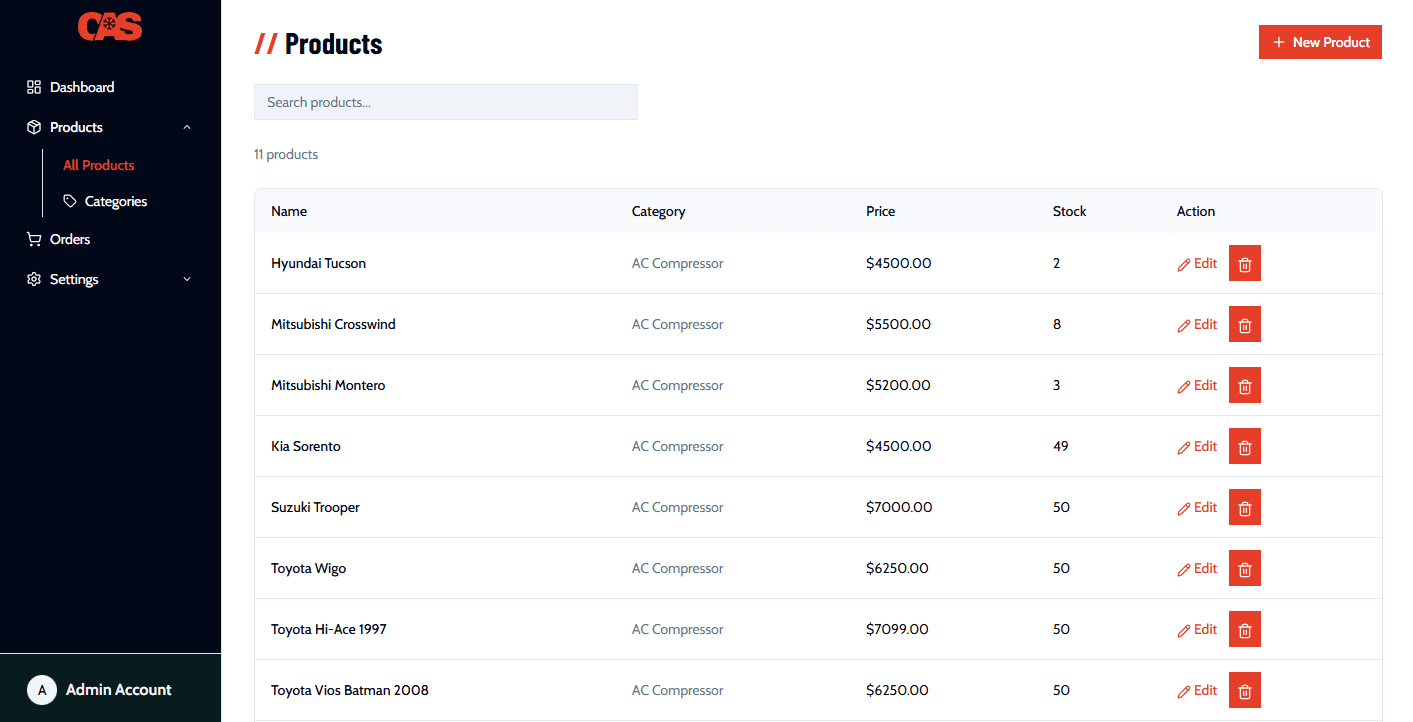Delete the Suzuki Trooper product
Viewport: 1413px width, 722px height.
click(x=1245, y=507)
